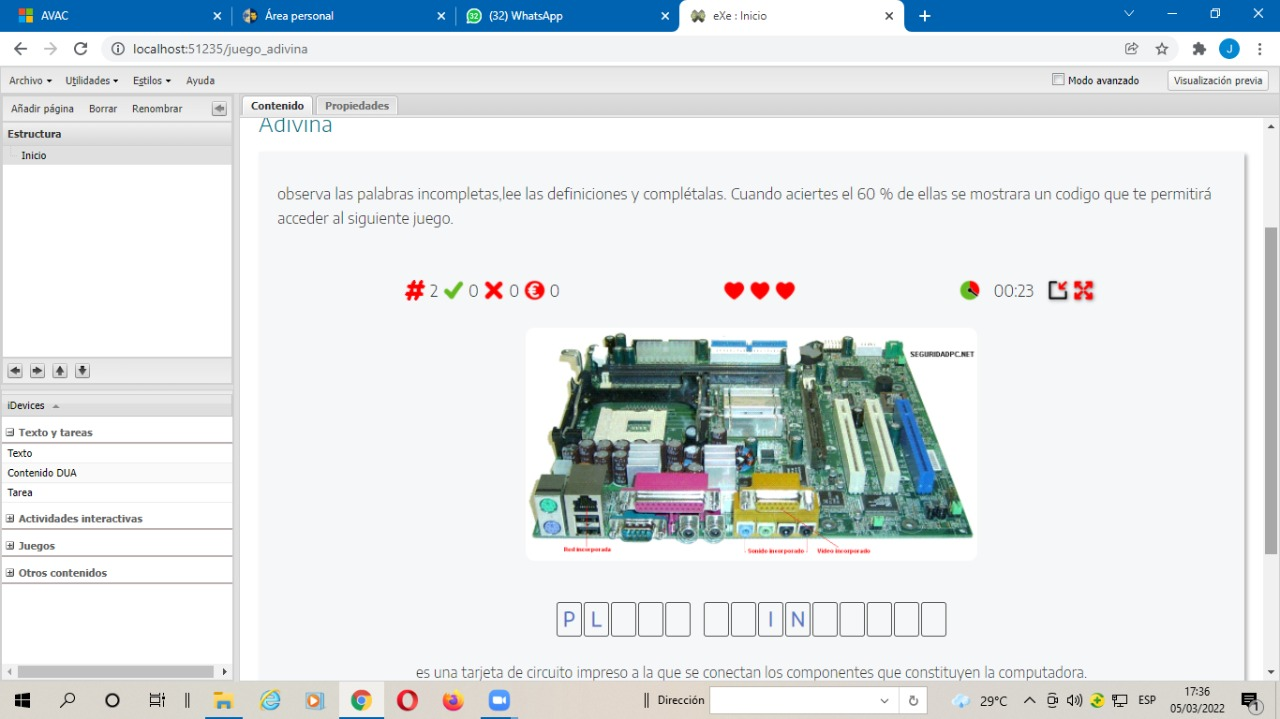Expand the Otros contenidos group
This screenshot has height=719, width=1280.
[62, 573]
